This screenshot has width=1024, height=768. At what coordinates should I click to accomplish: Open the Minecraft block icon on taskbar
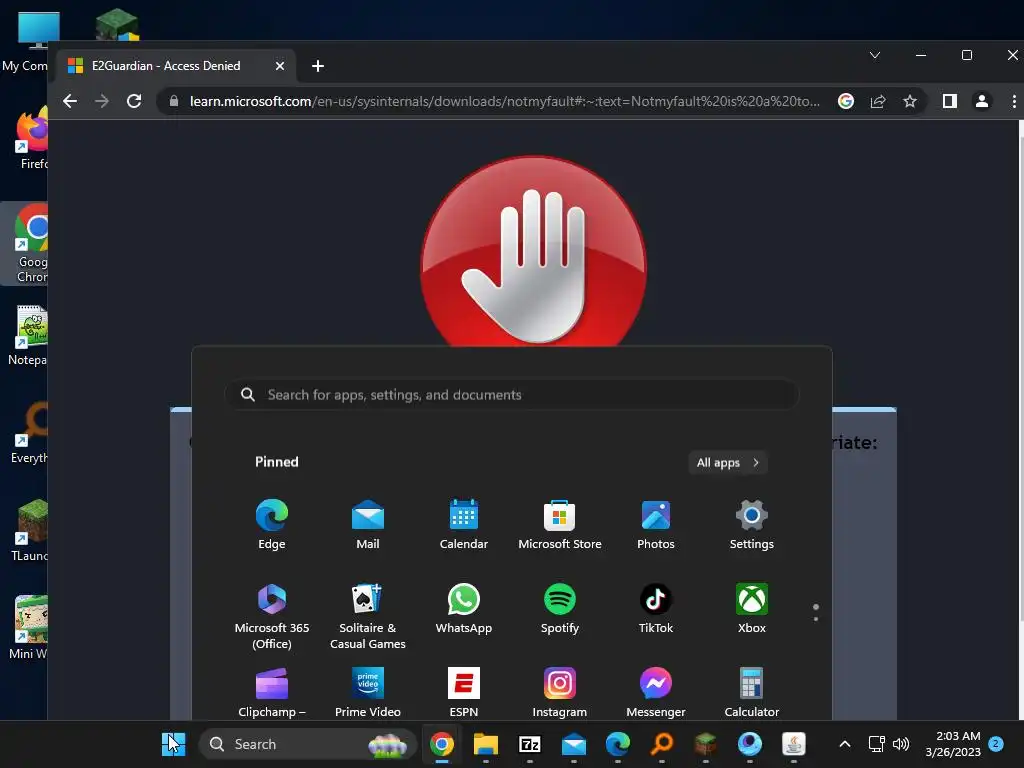[x=705, y=744]
